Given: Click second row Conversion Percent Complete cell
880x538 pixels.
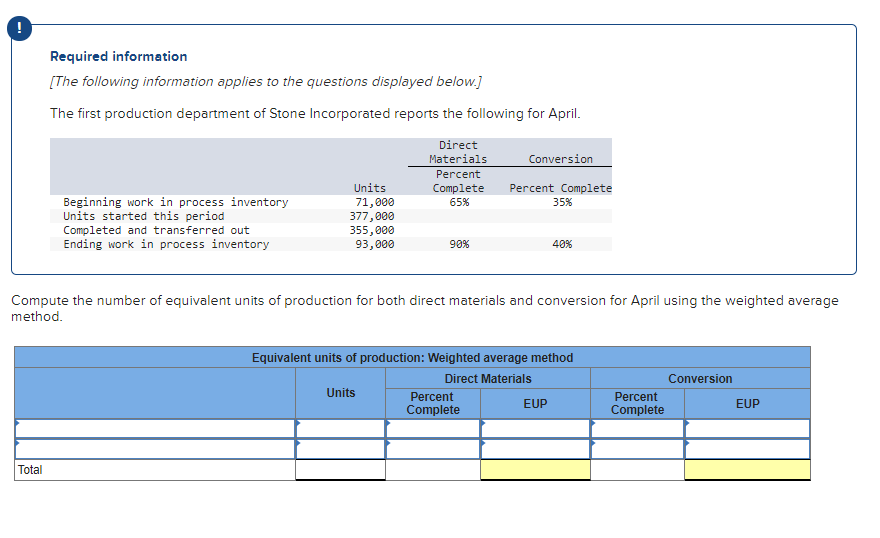Looking at the screenshot, I should [x=638, y=449].
